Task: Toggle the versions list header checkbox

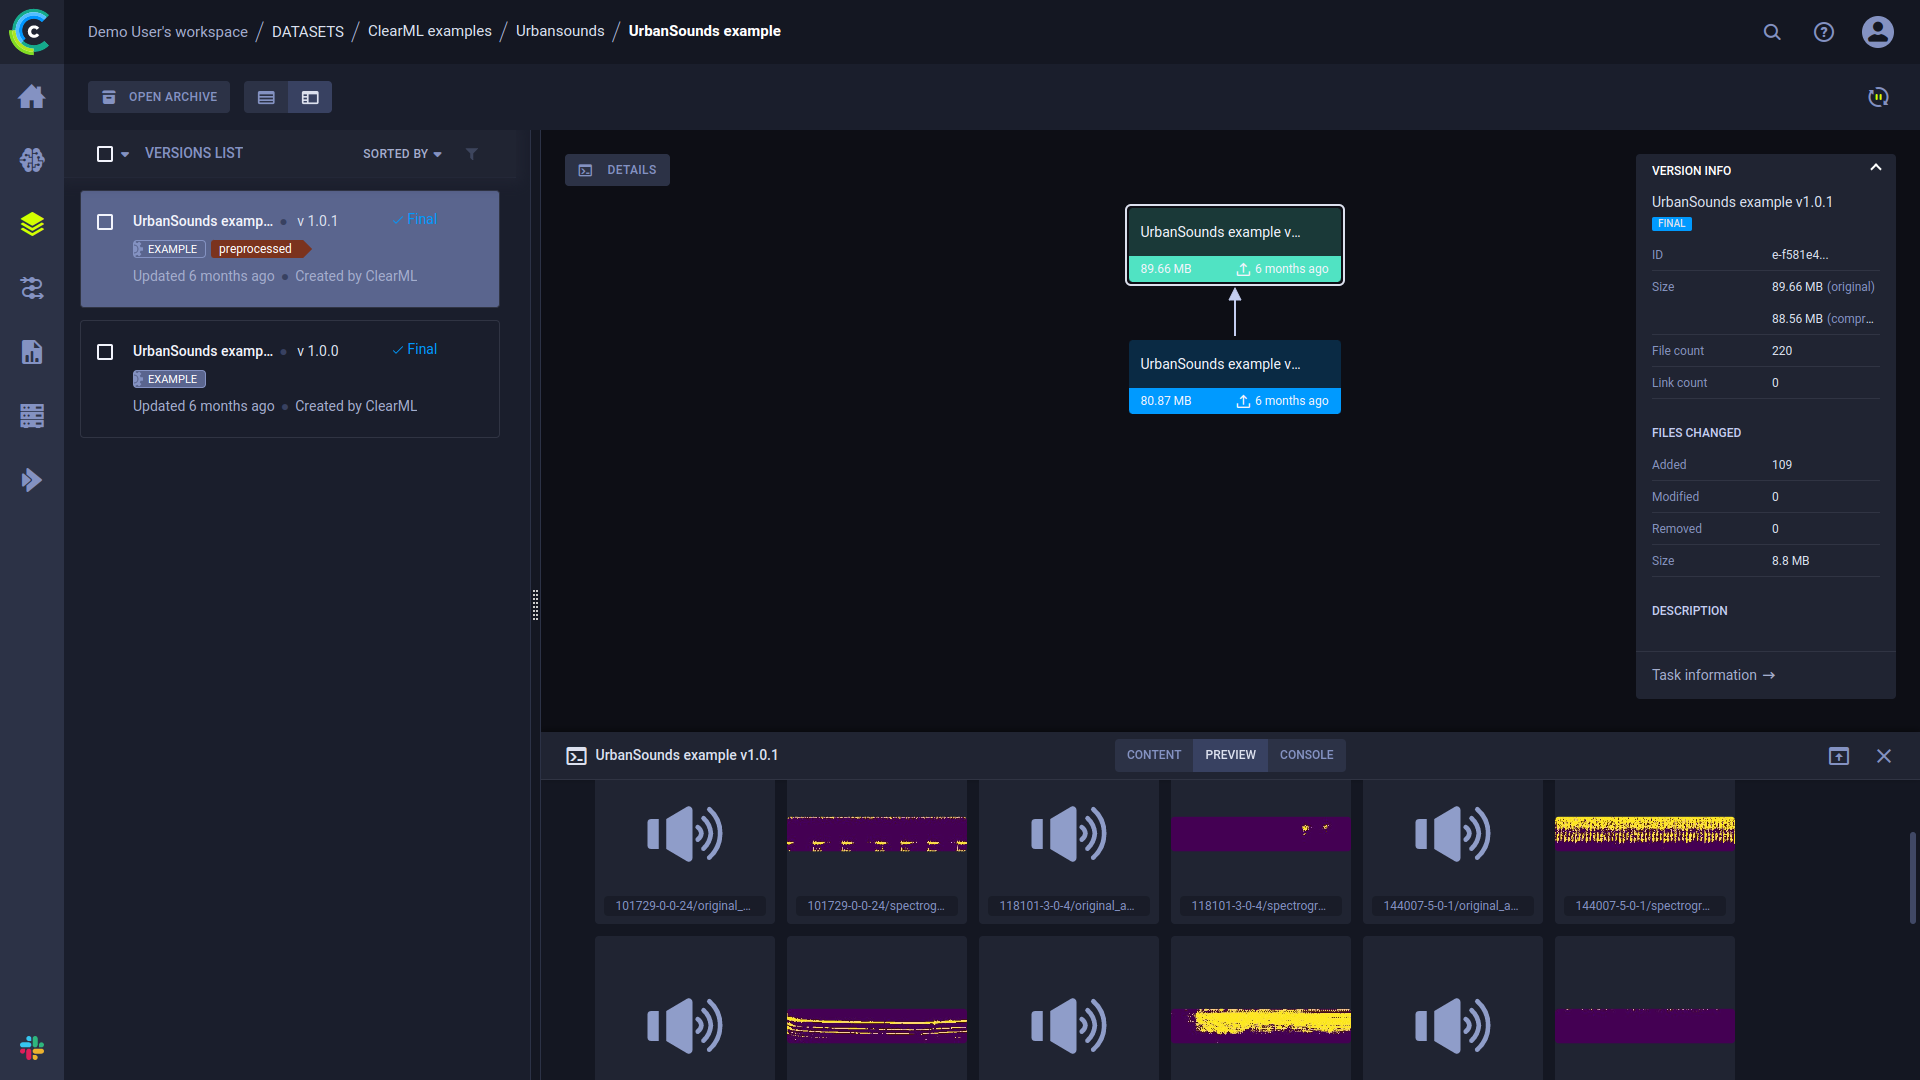Action: point(105,153)
